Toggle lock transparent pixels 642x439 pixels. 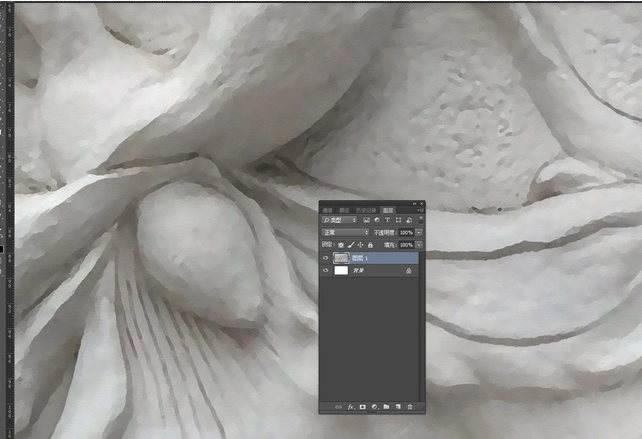[x=340, y=244]
